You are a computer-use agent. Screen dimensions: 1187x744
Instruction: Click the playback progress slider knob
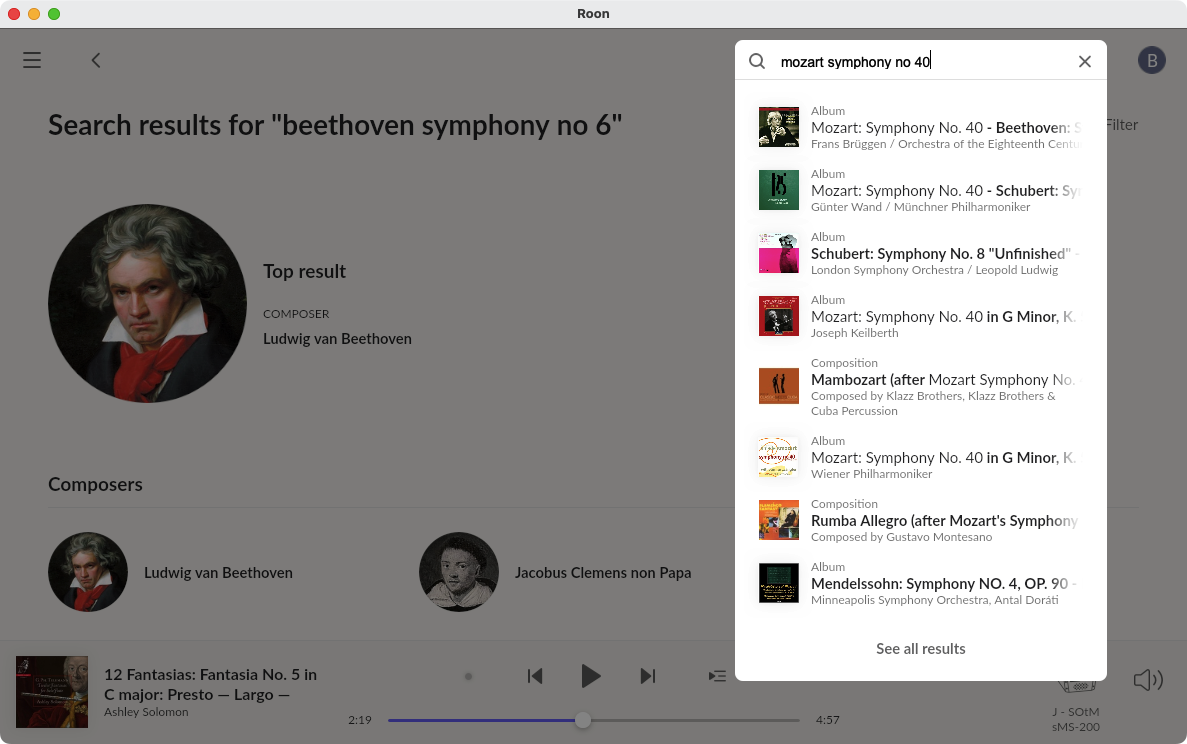[583, 720]
